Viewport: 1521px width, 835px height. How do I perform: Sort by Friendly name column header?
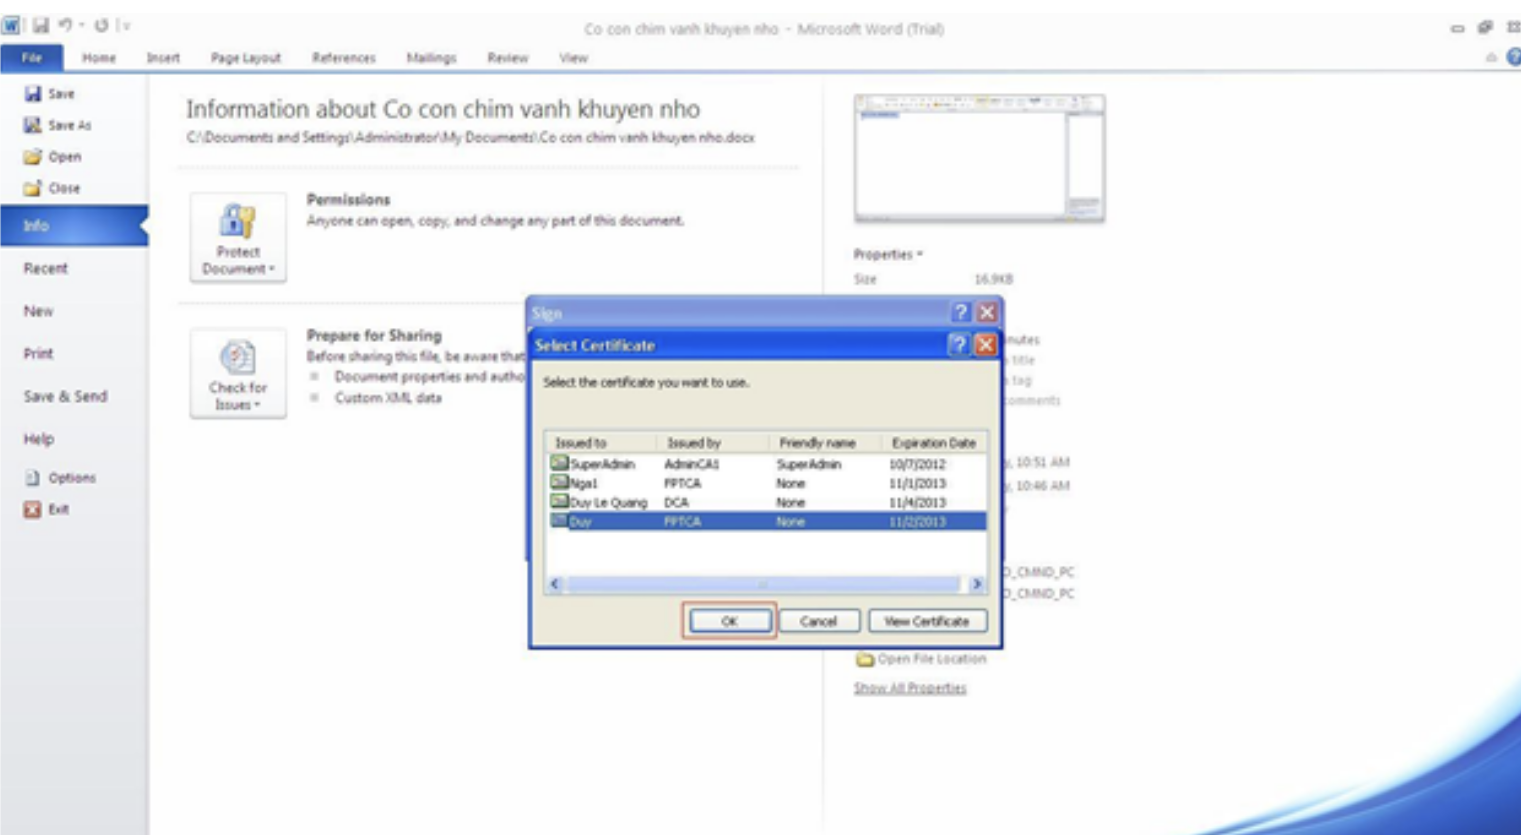(x=825, y=442)
